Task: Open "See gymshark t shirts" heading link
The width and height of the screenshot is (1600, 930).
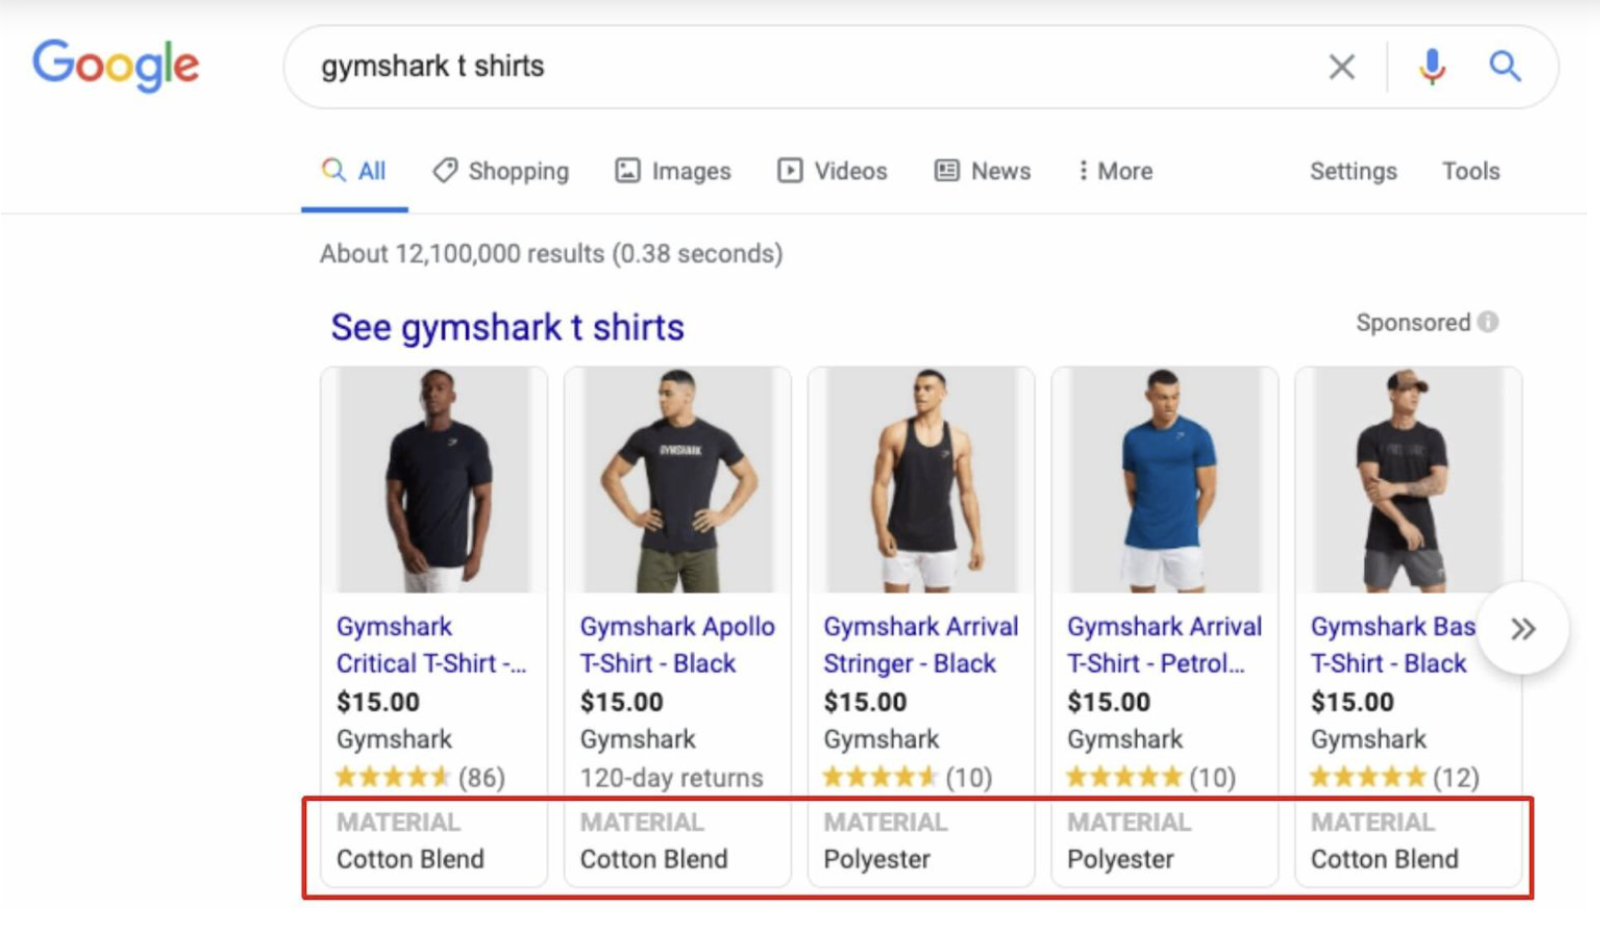Action: (x=507, y=327)
